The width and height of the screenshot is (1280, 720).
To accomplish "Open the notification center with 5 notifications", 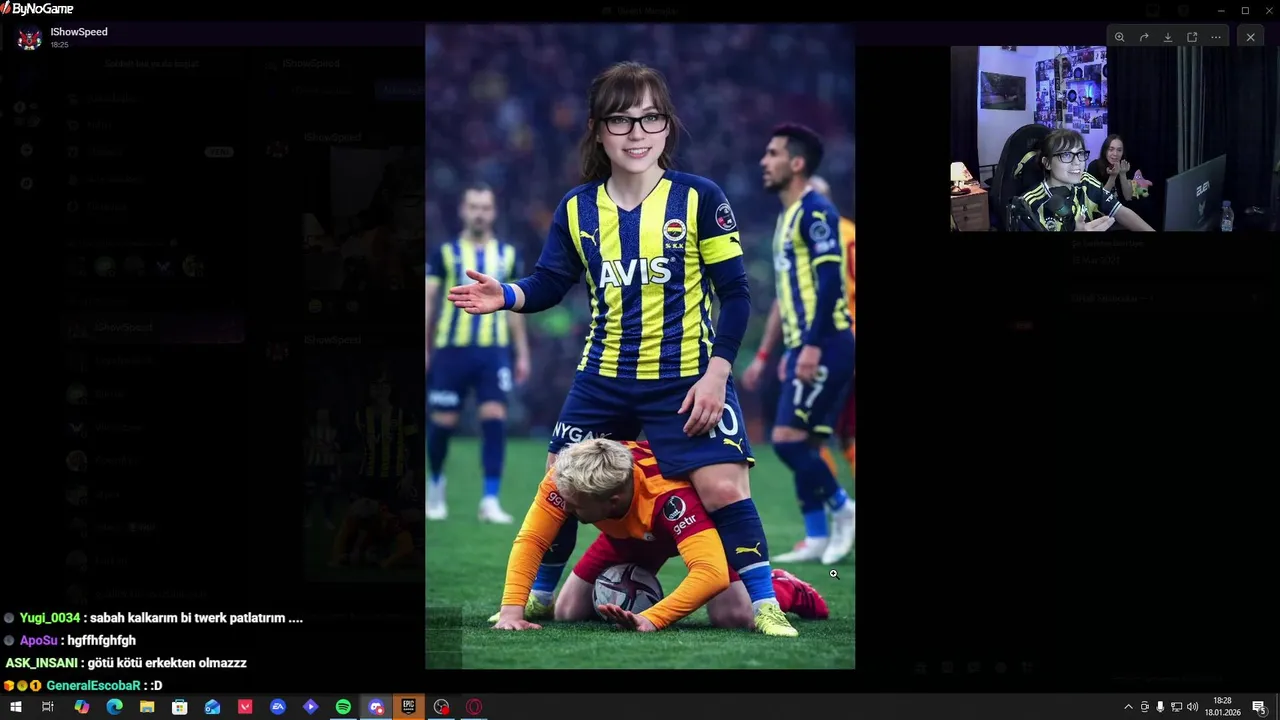I will (x=1259, y=707).
